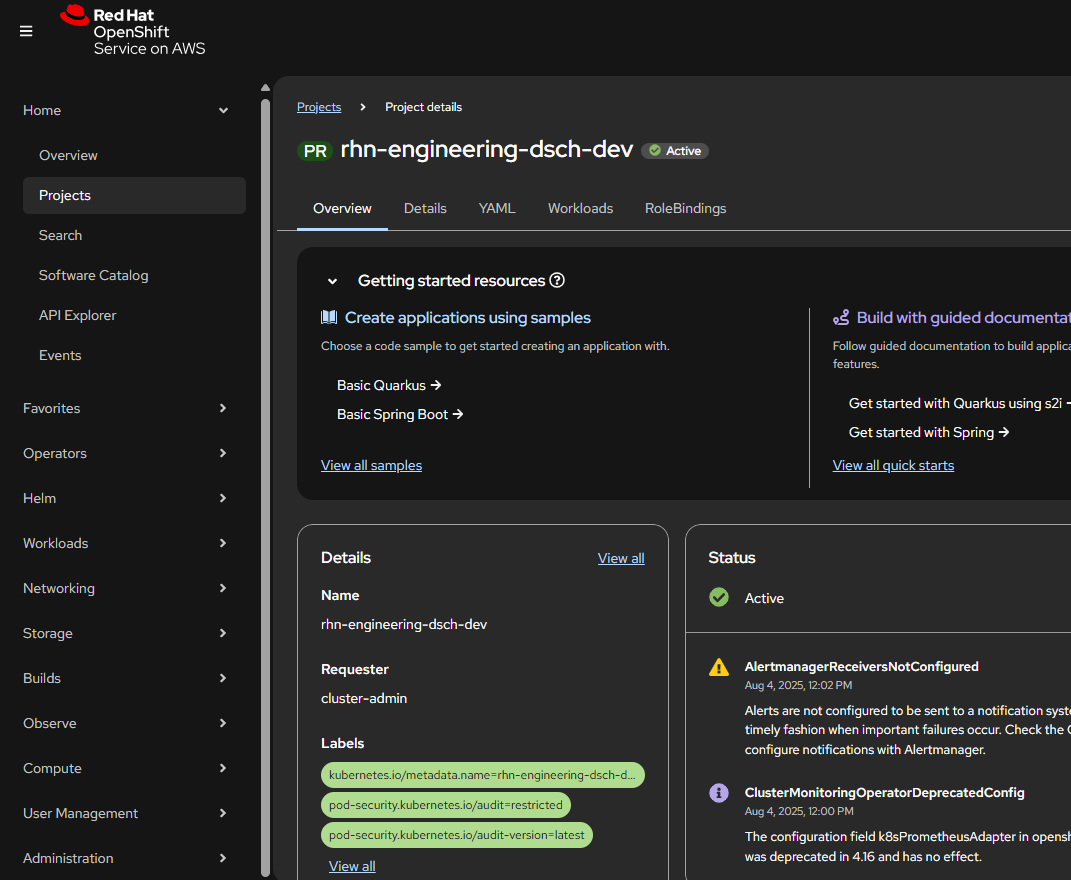
Task: Open the RoleBindings tab
Action: point(685,208)
